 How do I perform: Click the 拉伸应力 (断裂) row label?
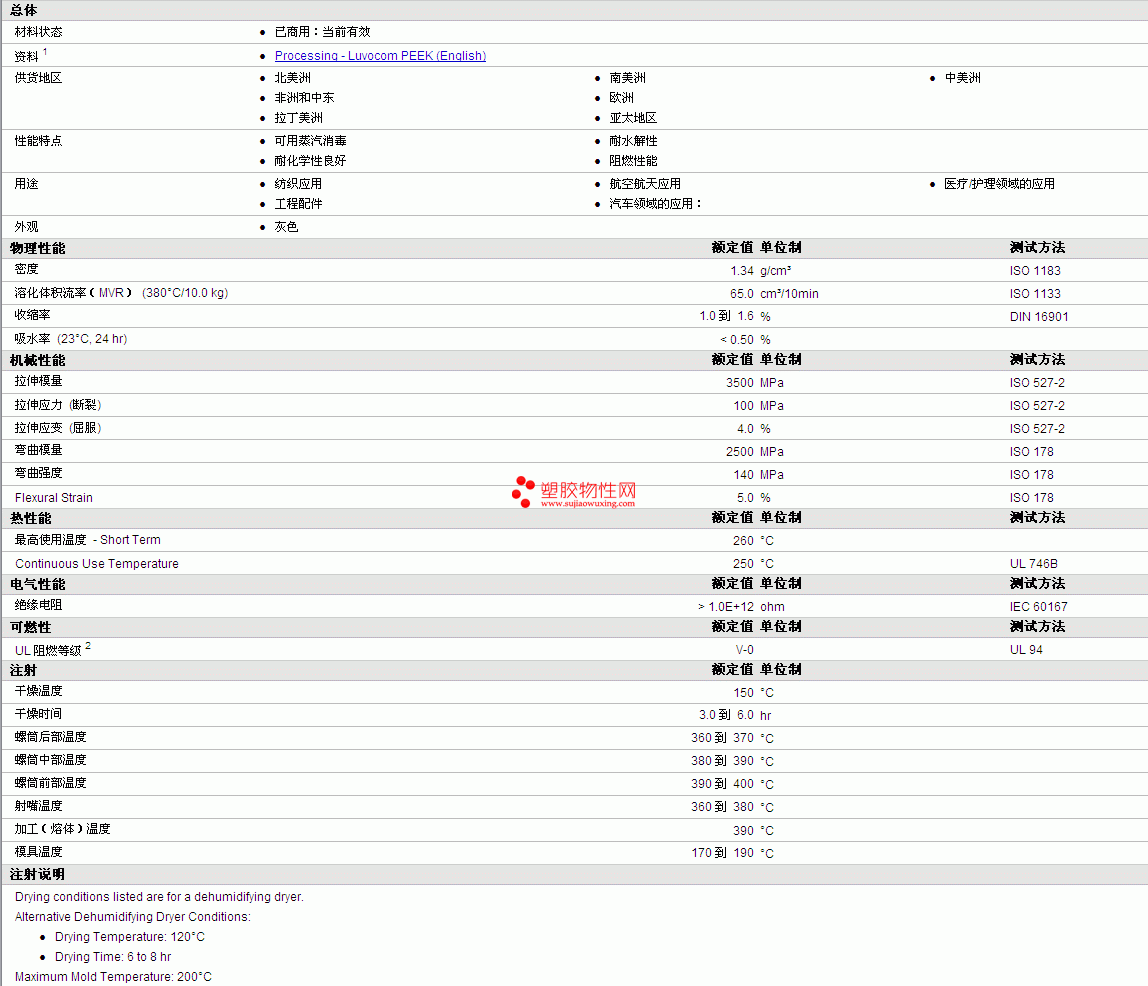[58, 405]
